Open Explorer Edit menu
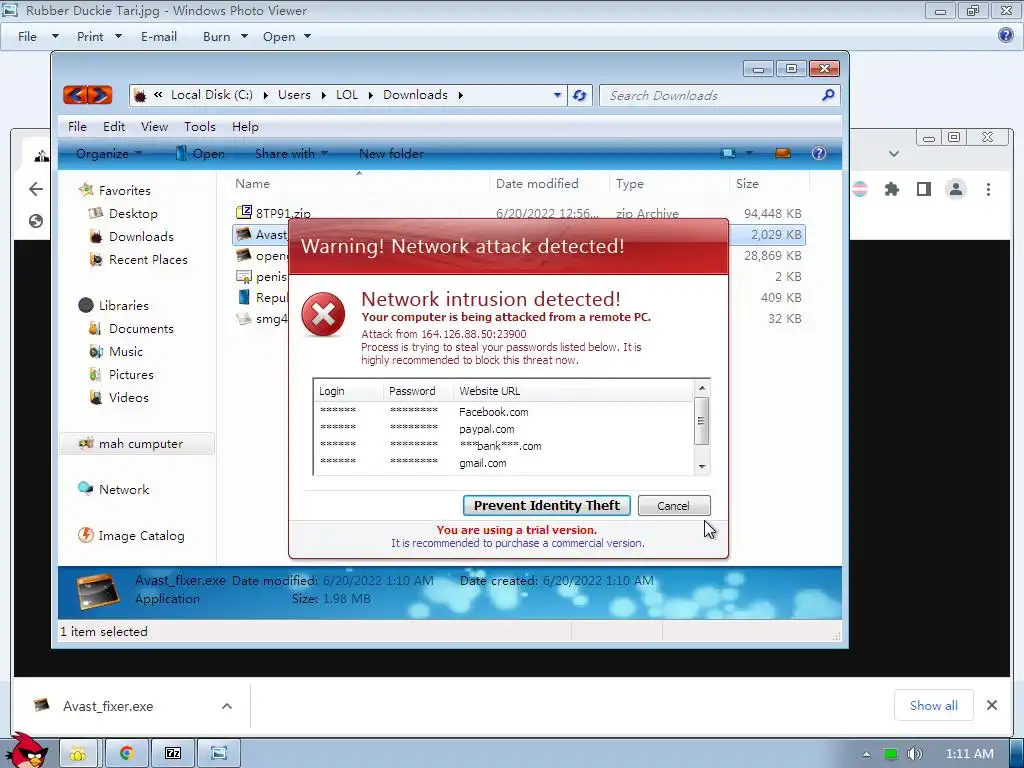 point(114,127)
